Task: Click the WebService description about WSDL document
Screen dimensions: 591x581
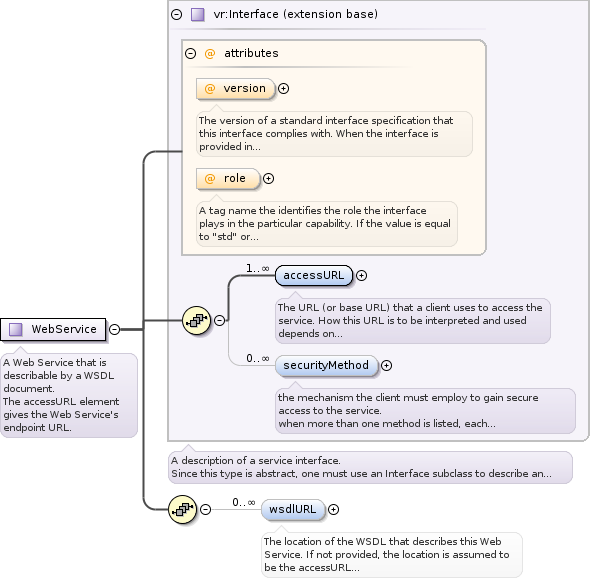Action: pos(69,396)
